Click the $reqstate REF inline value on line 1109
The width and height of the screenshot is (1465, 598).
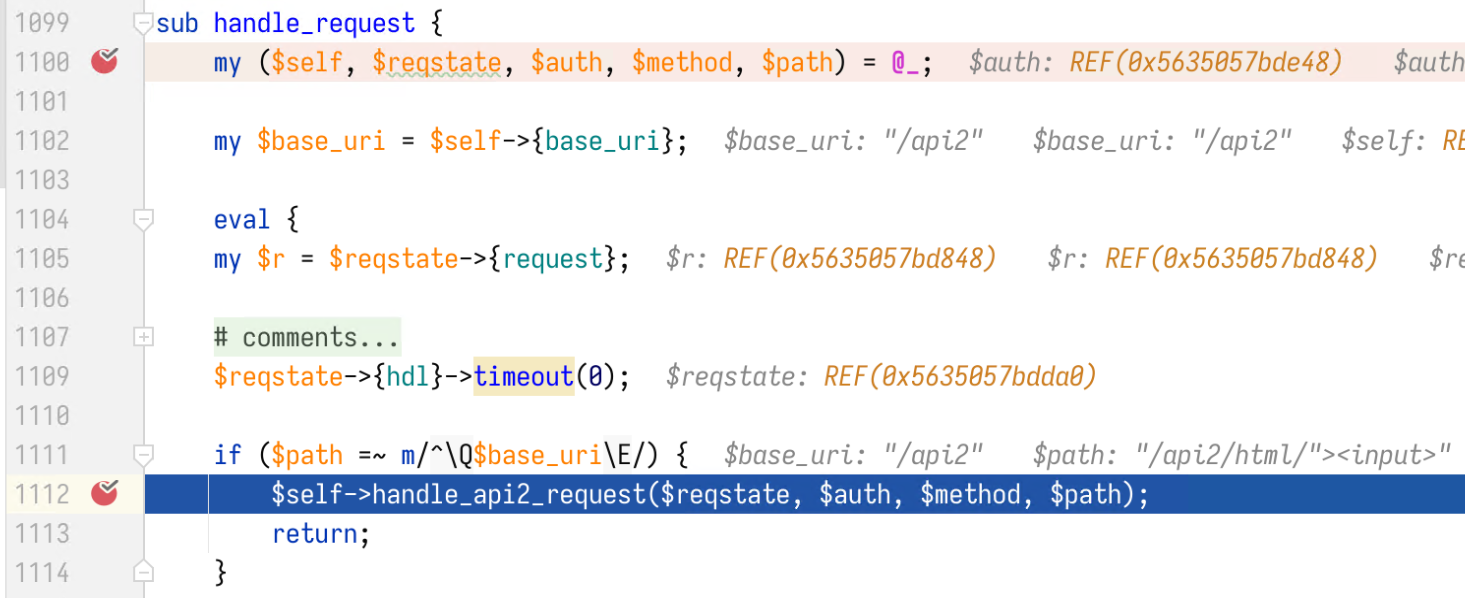(x=881, y=377)
